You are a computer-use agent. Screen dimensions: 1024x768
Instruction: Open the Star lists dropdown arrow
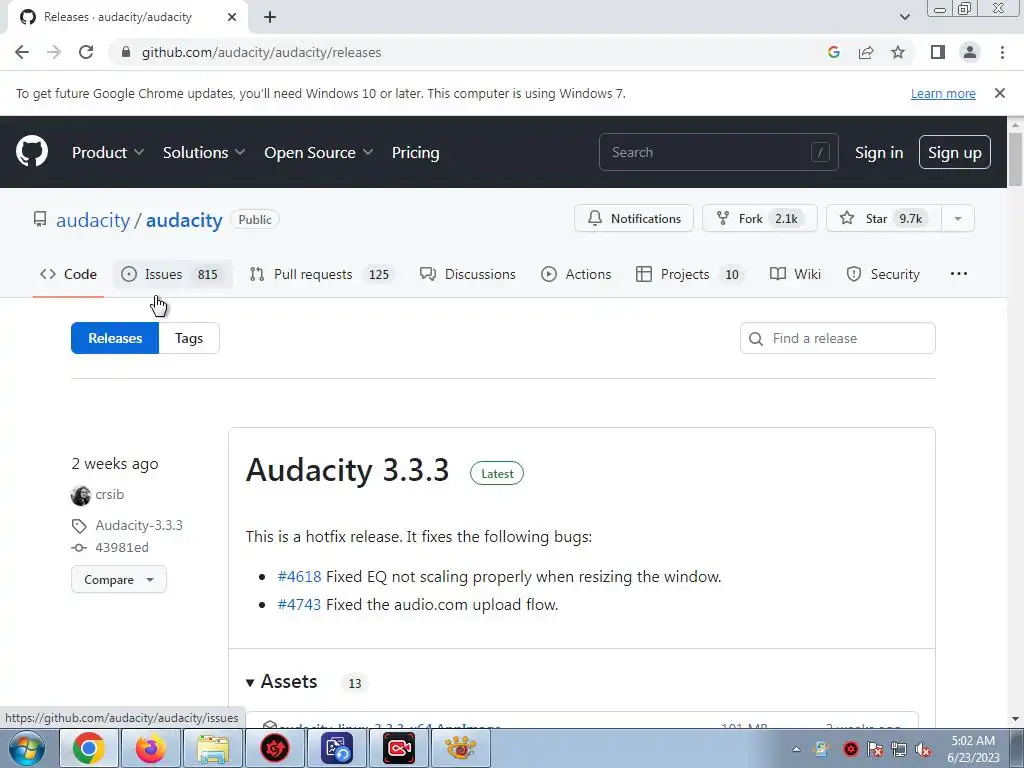[958, 218]
